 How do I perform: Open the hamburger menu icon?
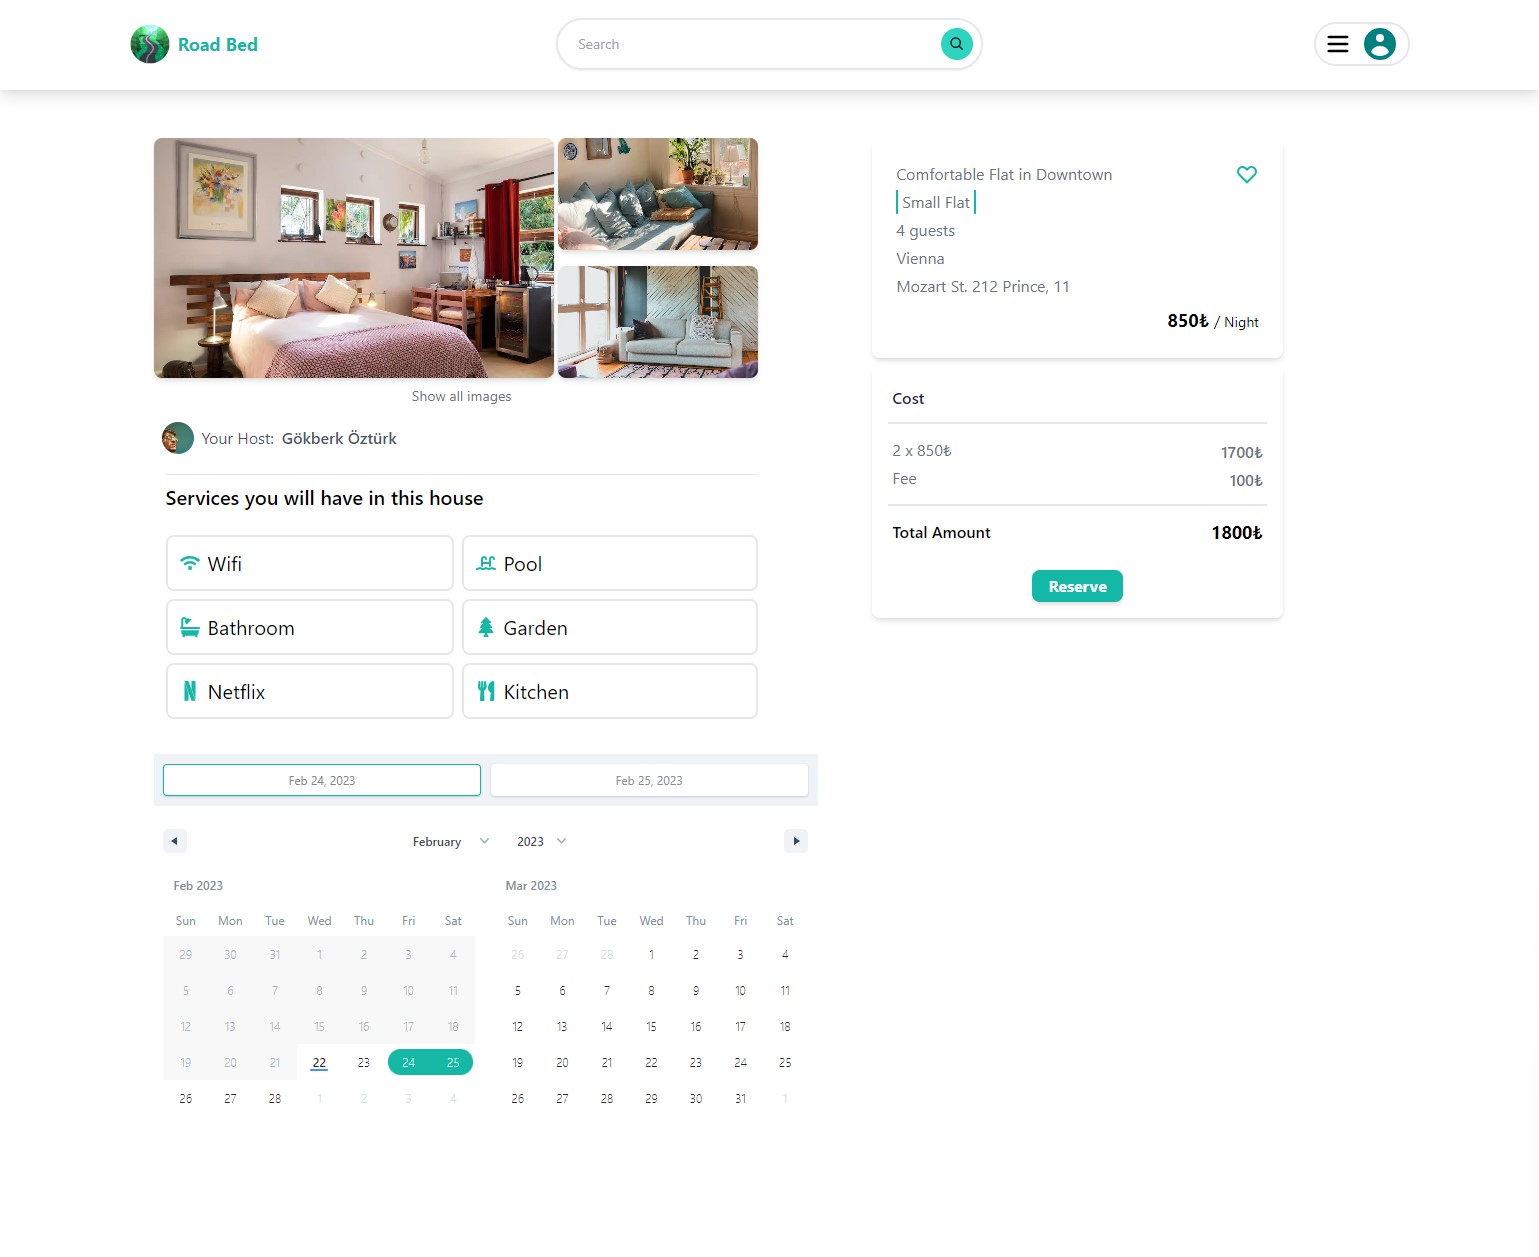[x=1338, y=44]
